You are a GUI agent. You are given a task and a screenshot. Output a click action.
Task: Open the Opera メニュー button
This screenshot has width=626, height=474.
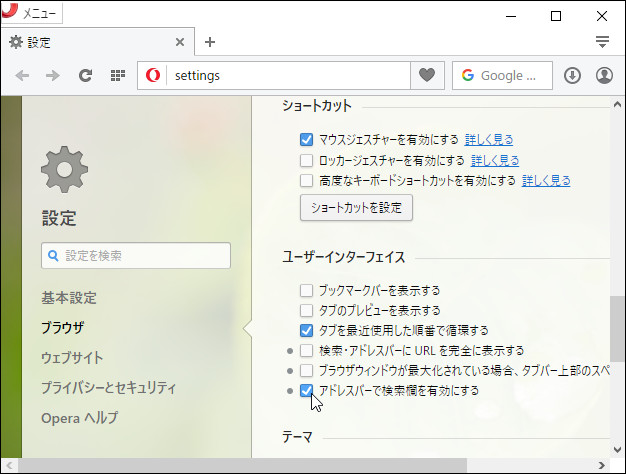(x=31, y=13)
